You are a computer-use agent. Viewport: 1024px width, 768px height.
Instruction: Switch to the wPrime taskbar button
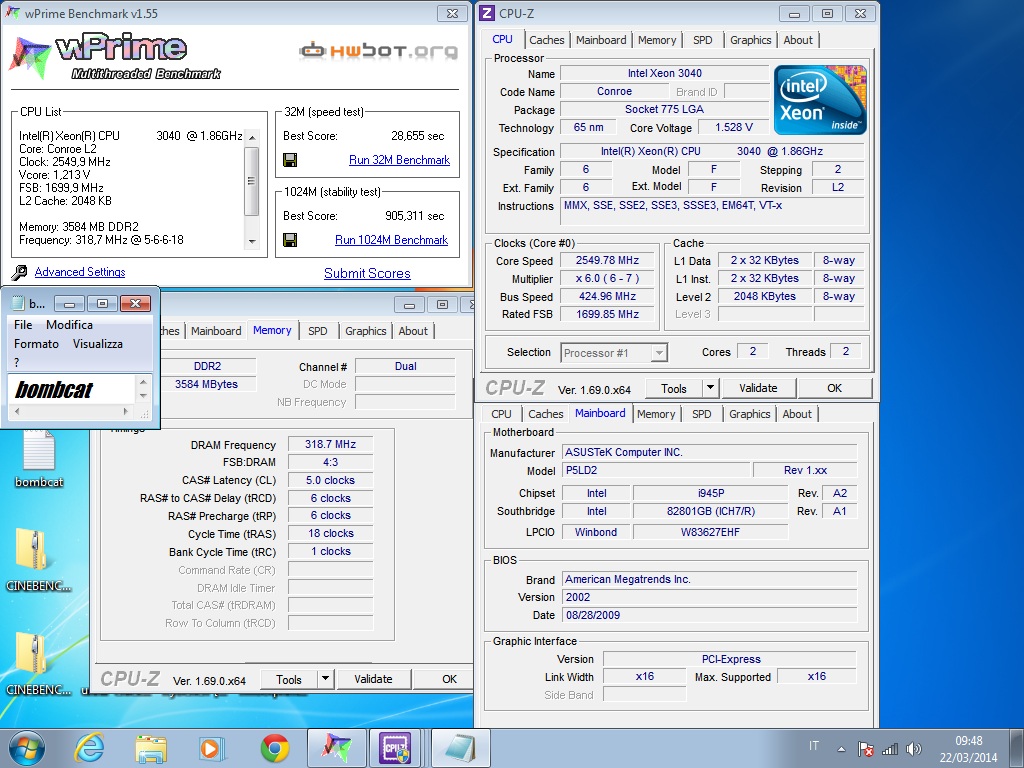coord(337,748)
